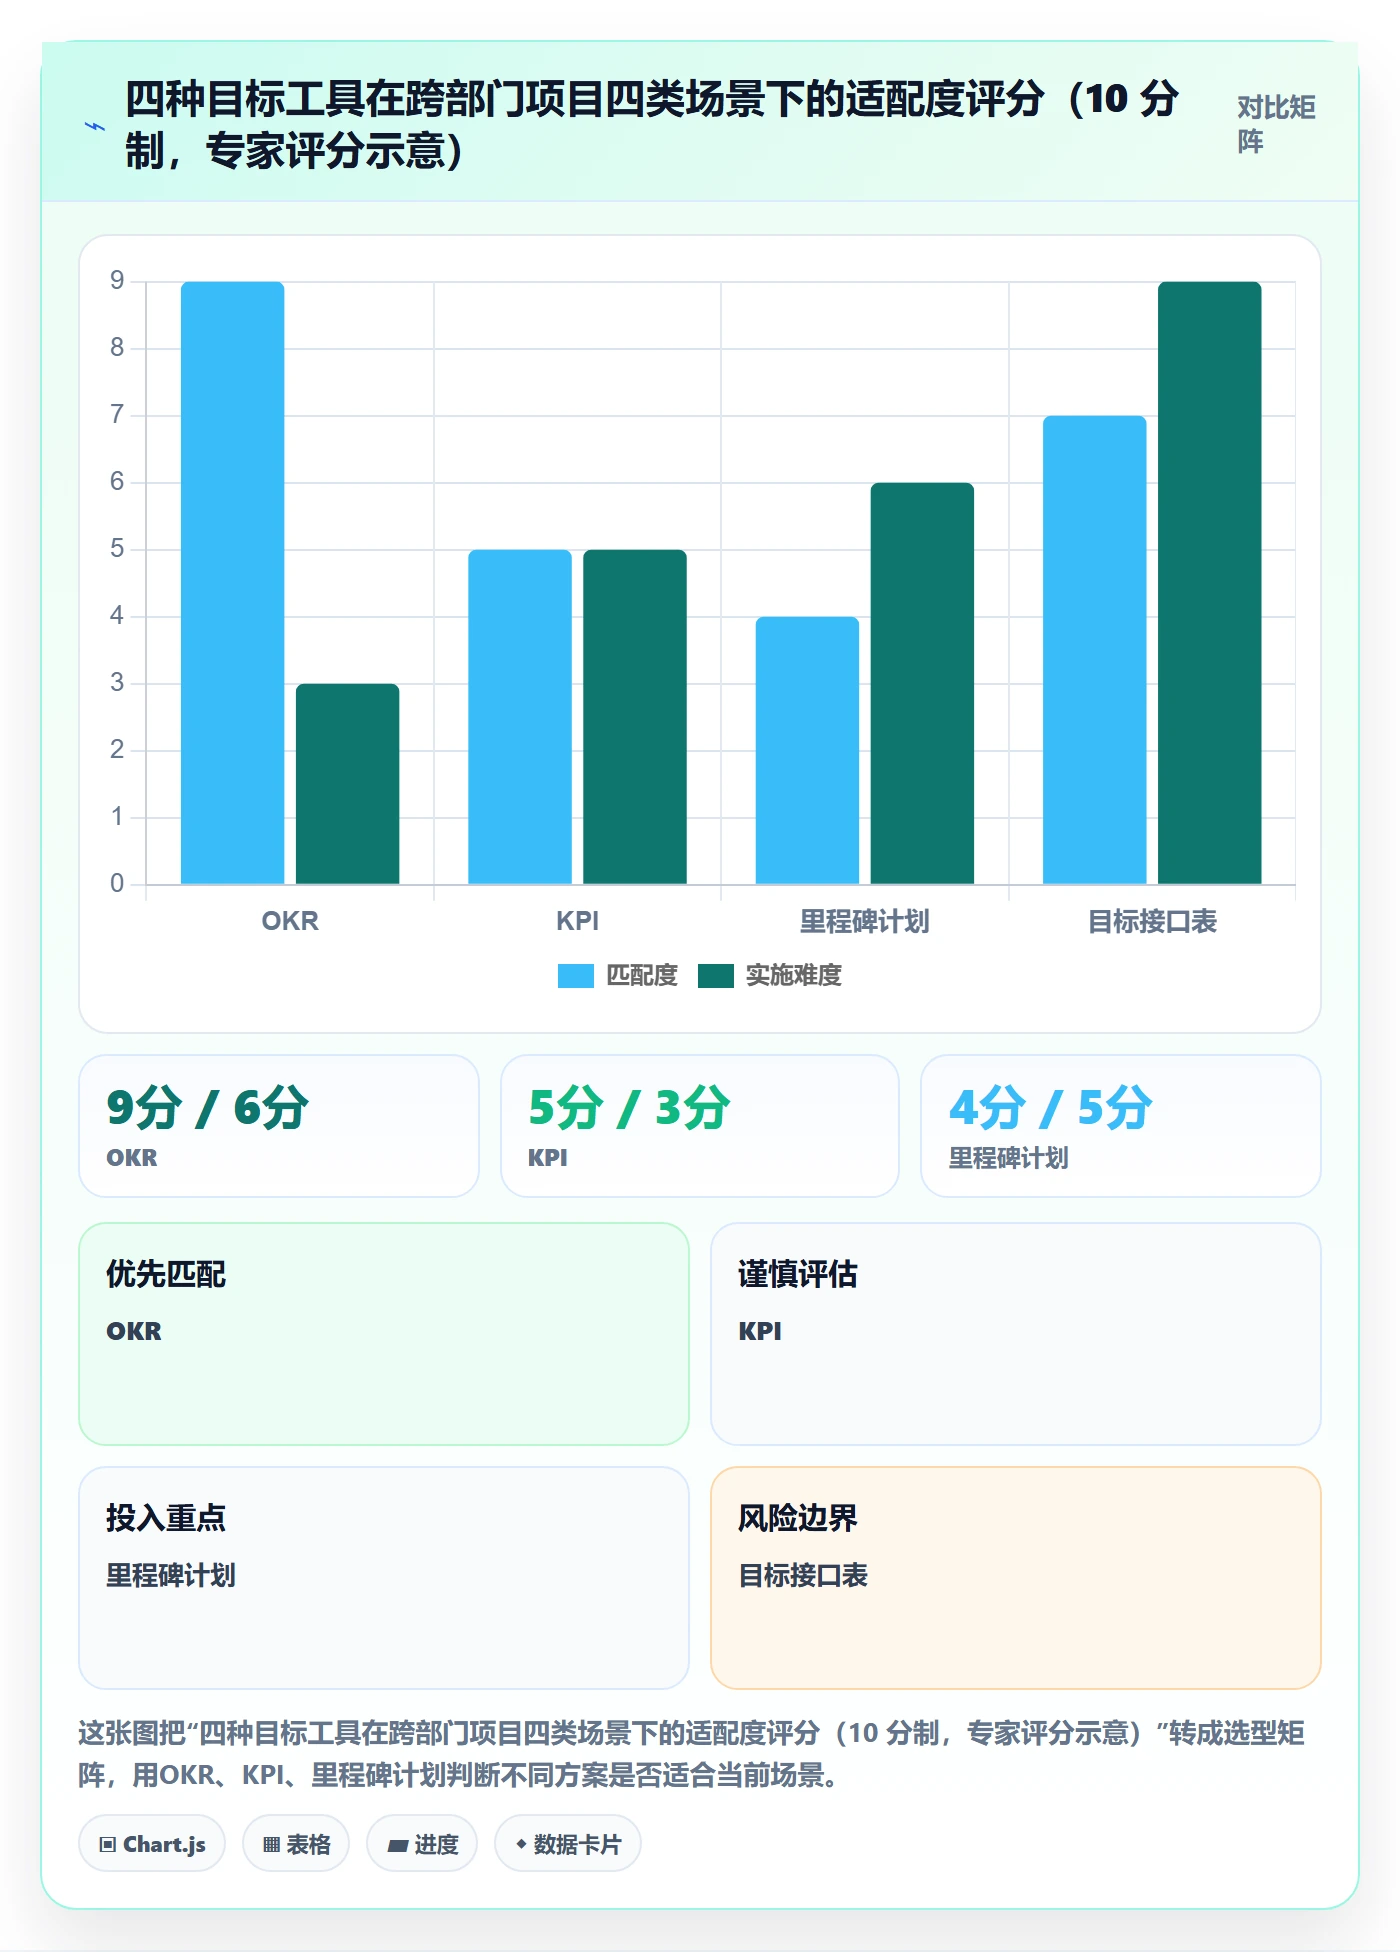Click the KPI x-axis label
This screenshot has width=1400, height=1952.
click(578, 921)
